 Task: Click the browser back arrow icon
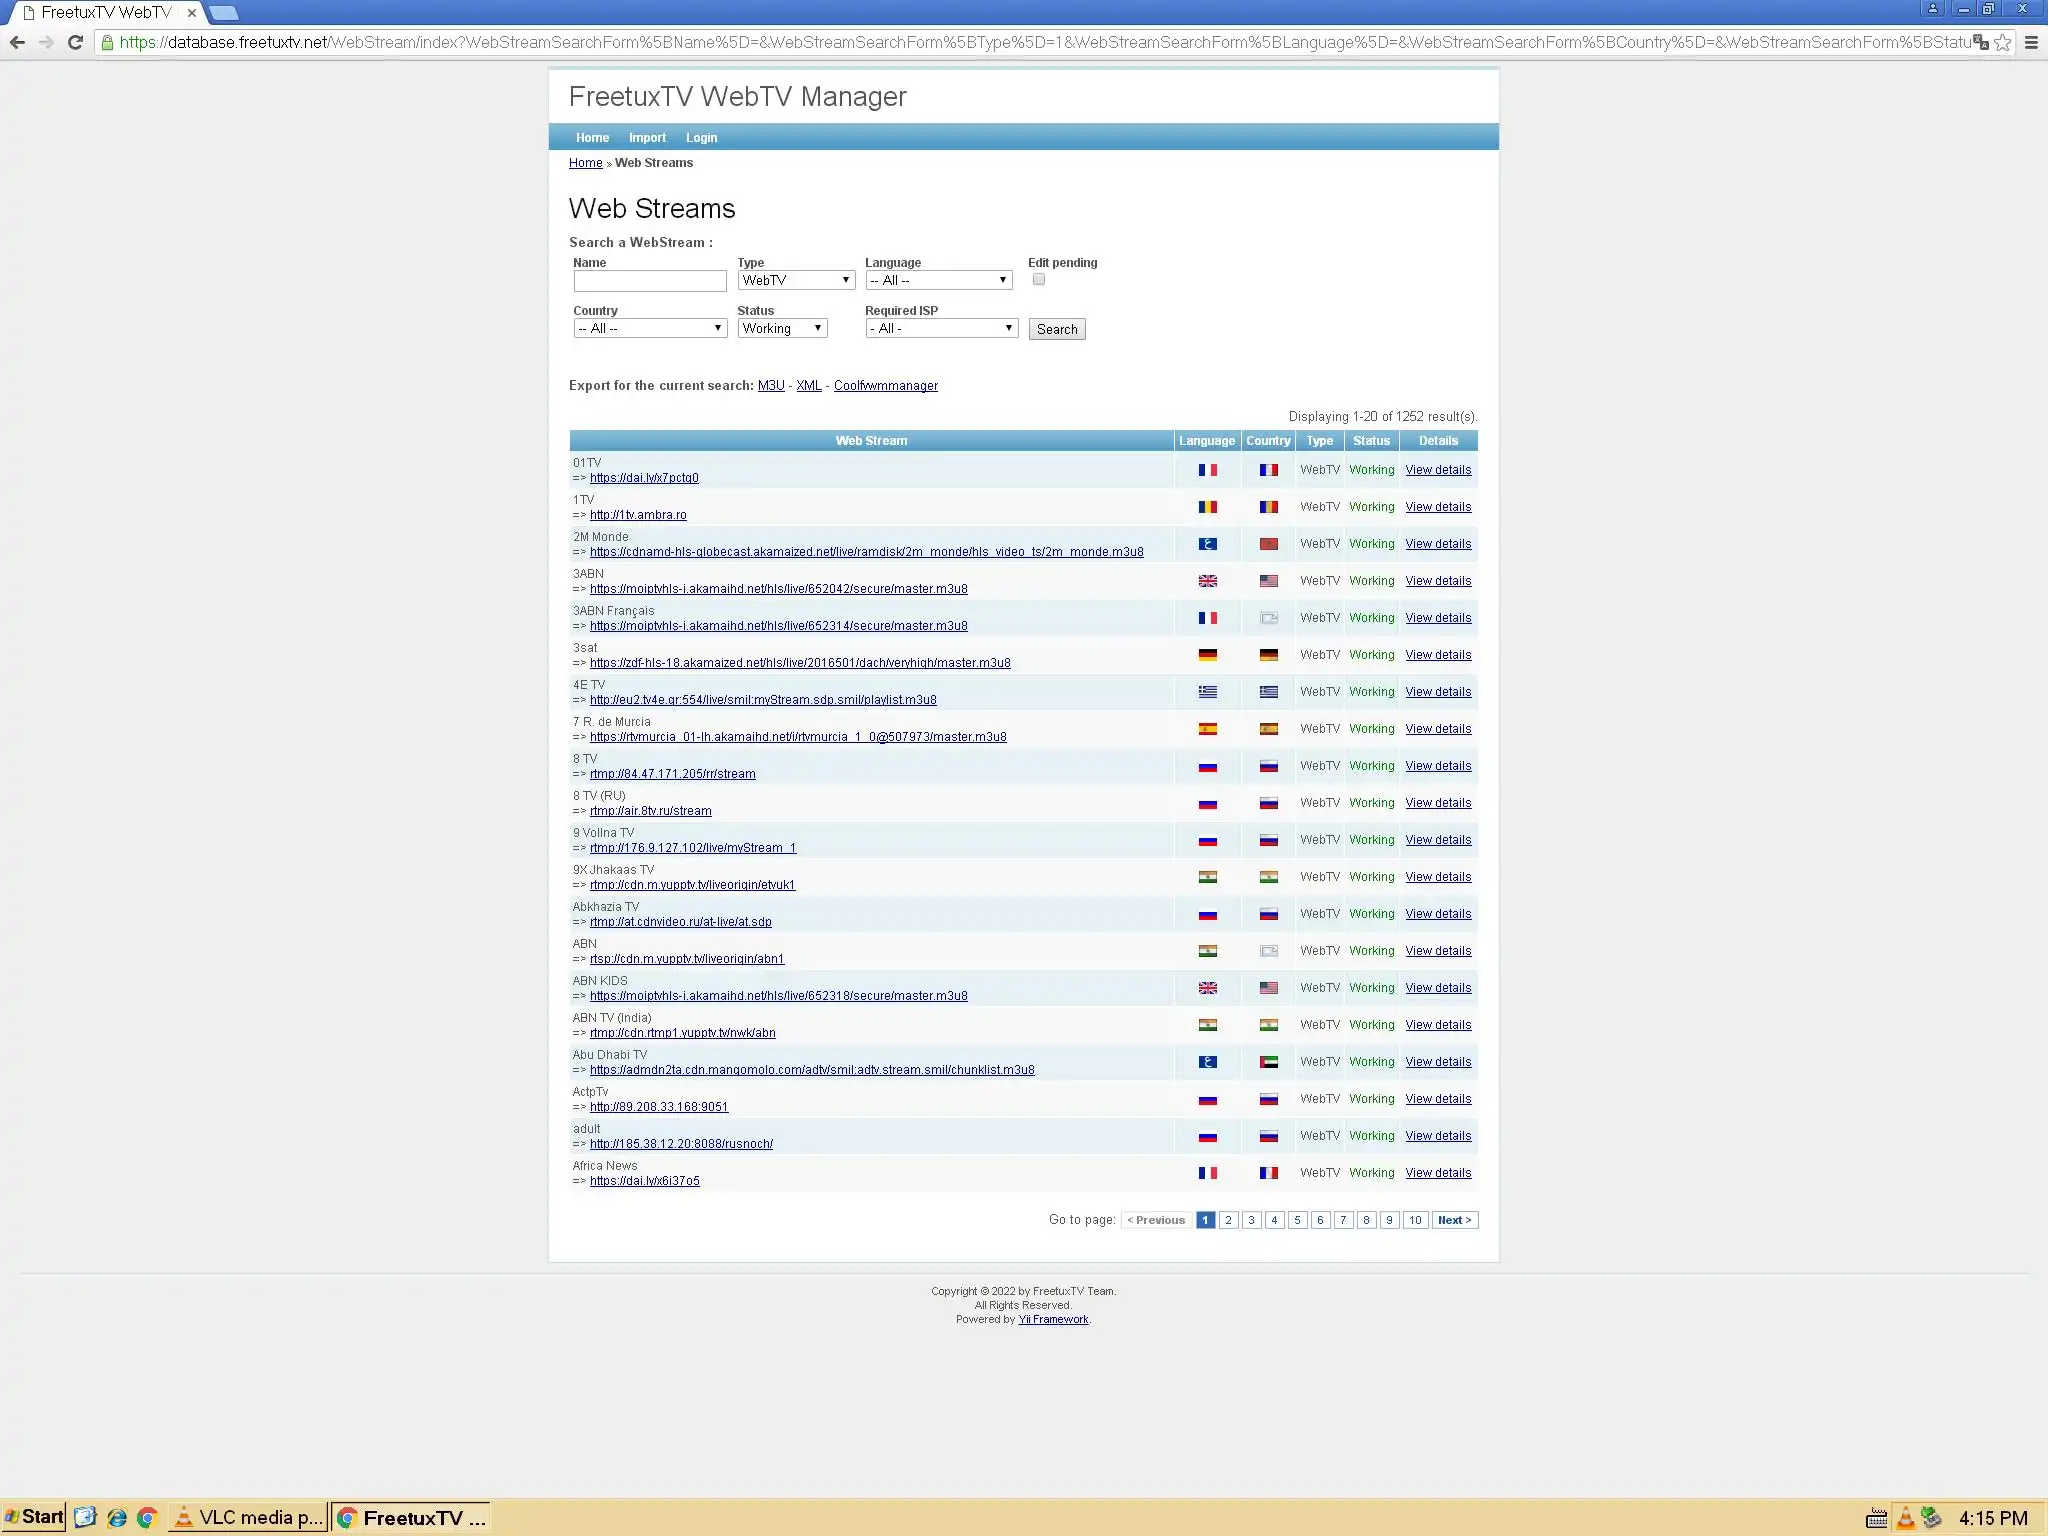click(17, 42)
